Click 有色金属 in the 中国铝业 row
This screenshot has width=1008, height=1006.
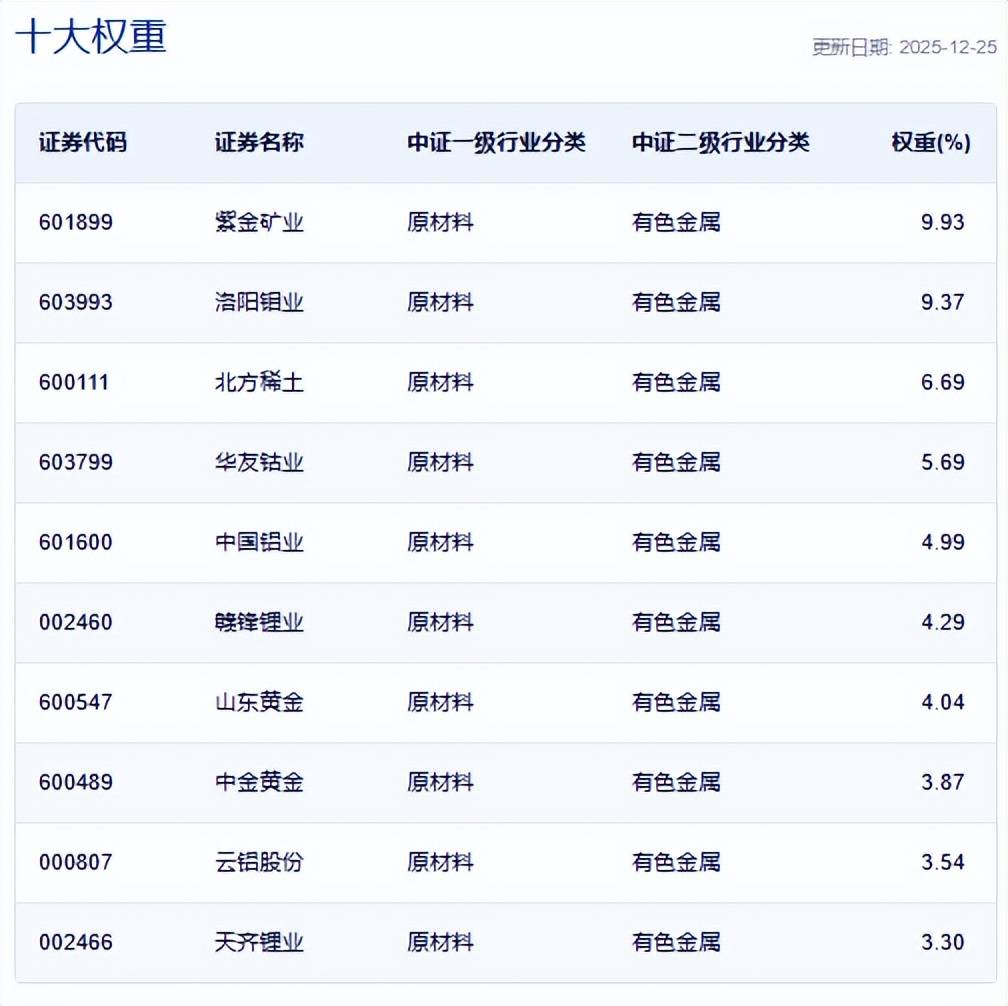(x=676, y=542)
